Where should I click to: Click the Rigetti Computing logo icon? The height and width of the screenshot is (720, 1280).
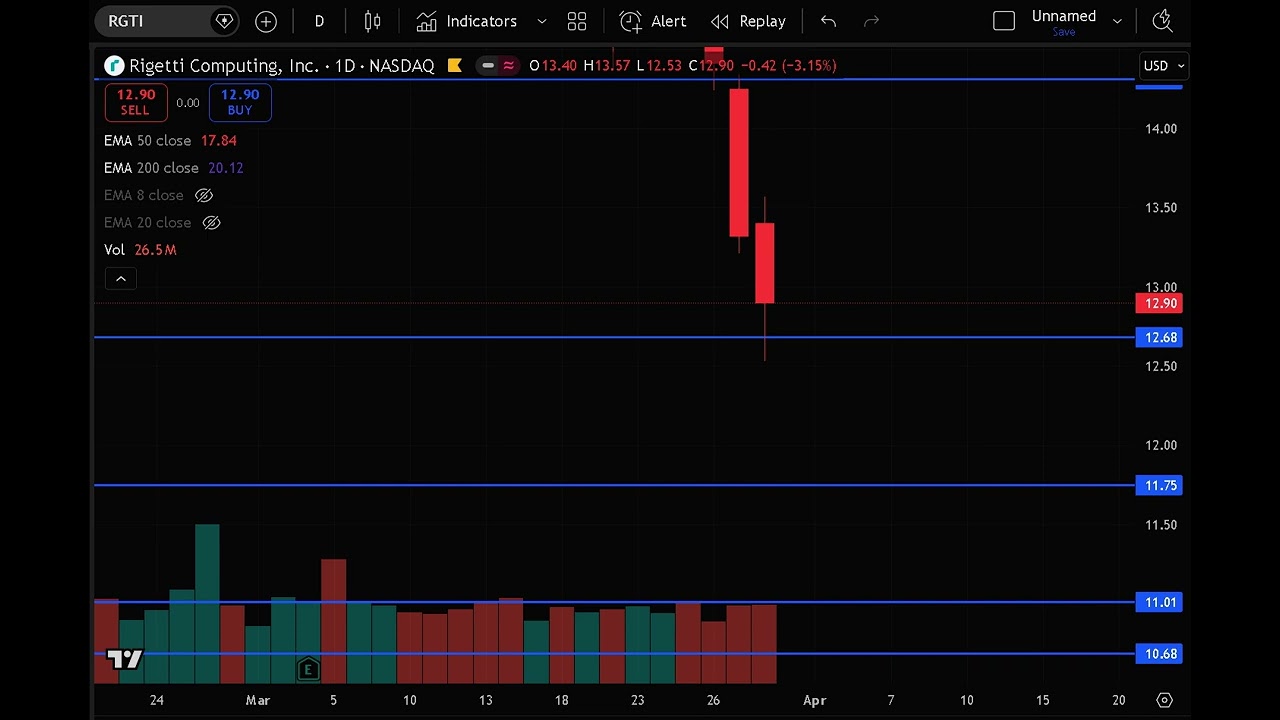[114, 66]
